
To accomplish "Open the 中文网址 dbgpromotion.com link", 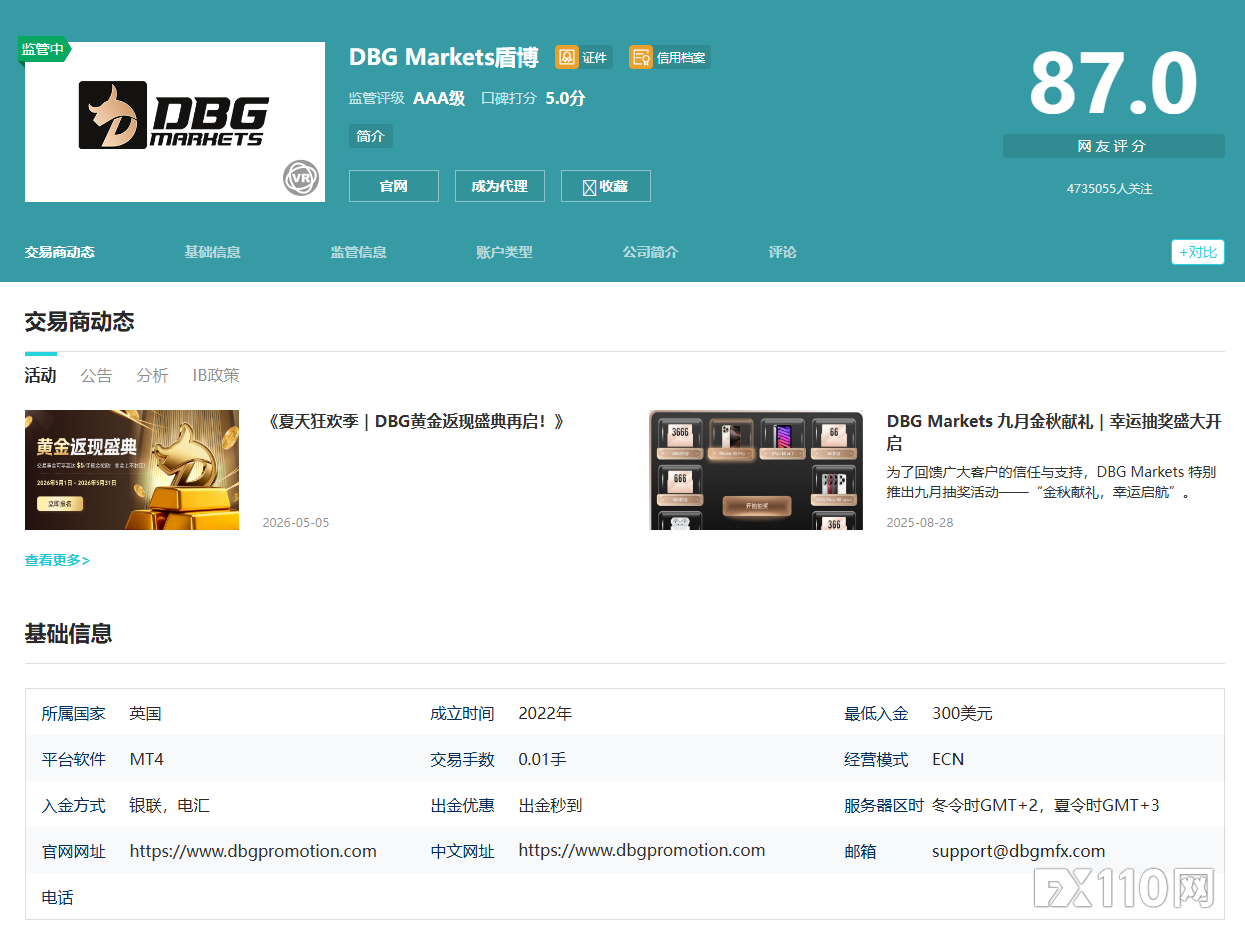I will (x=642, y=850).
